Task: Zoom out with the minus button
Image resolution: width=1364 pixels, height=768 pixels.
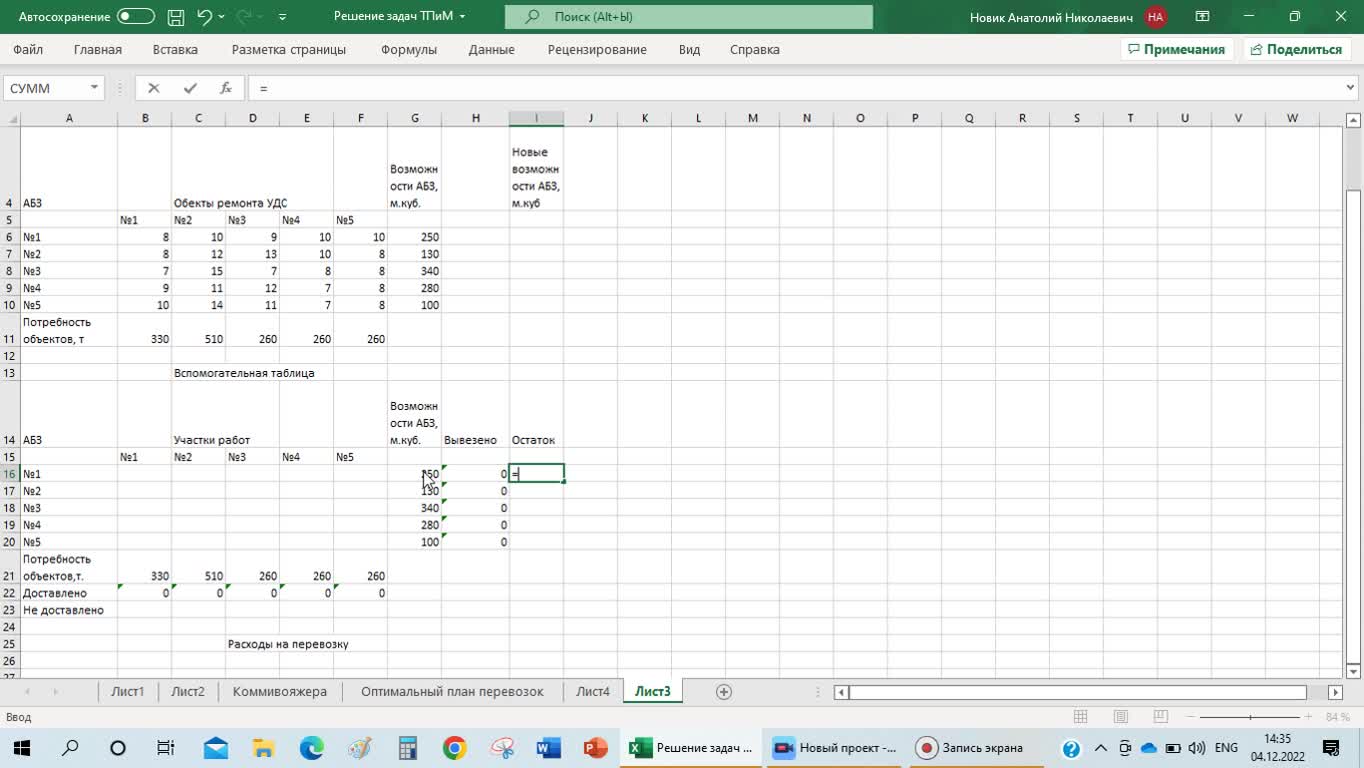Action: click(x=1190, y=717)
